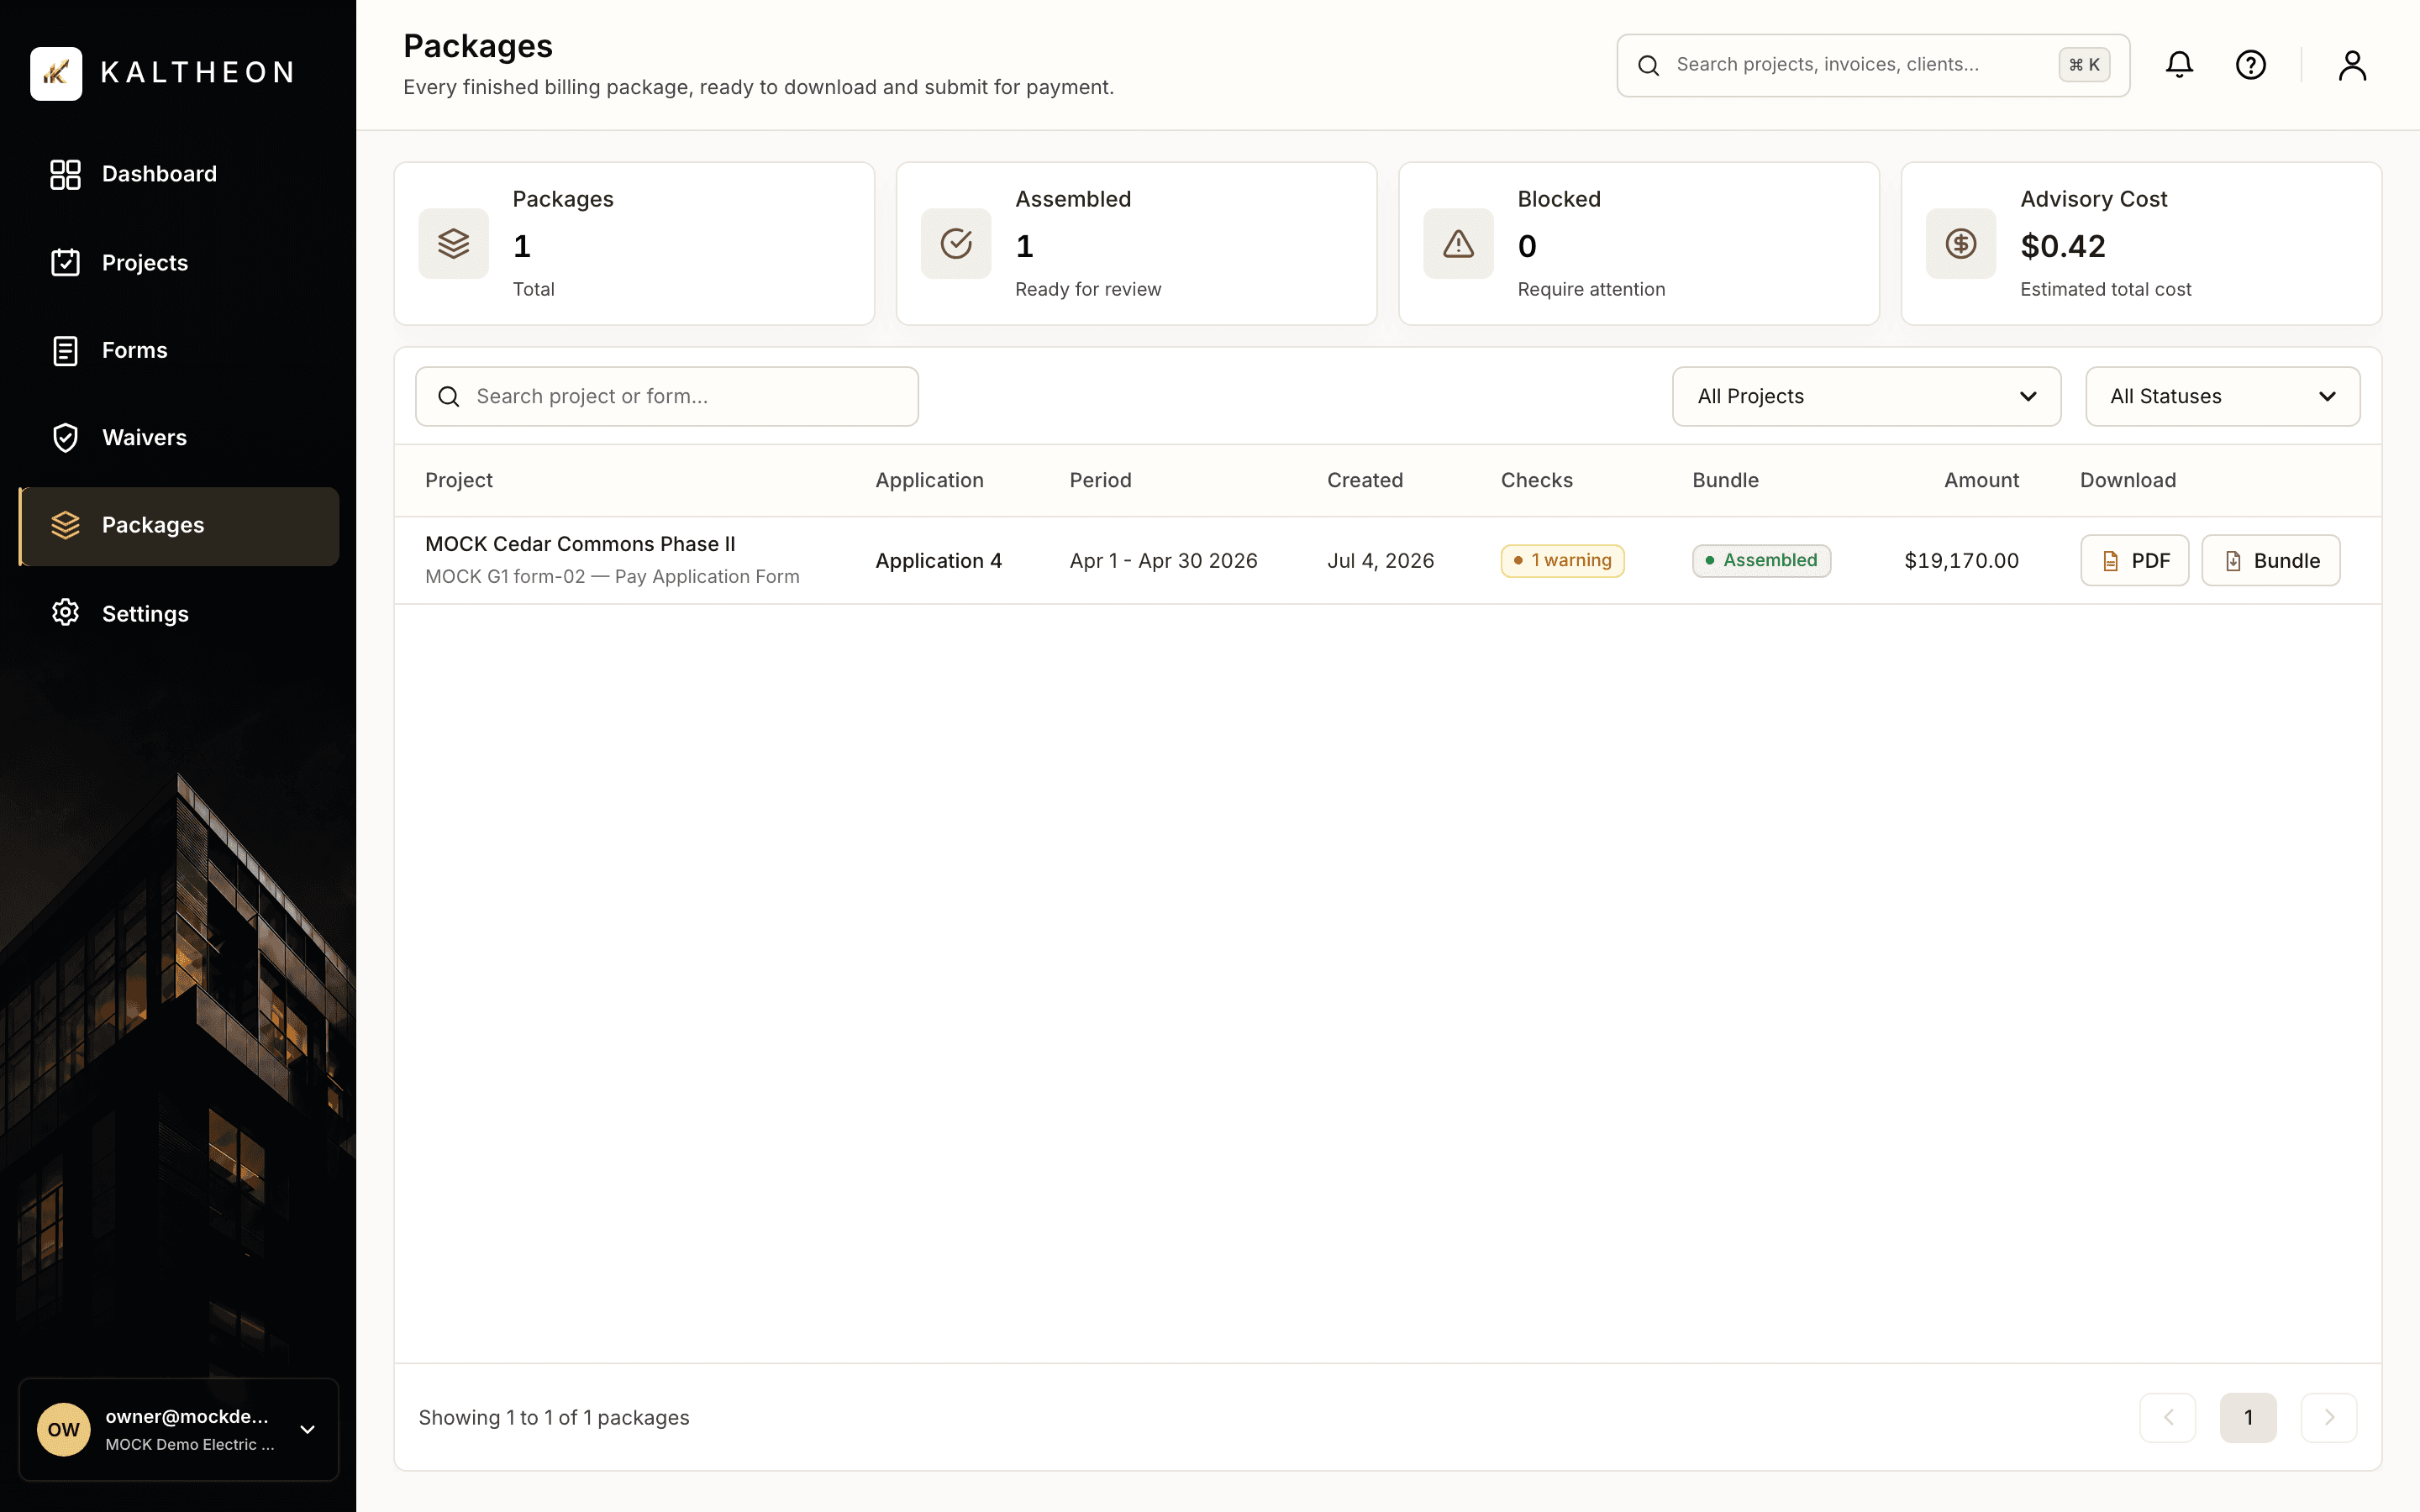Open help via question mark icon
Viewport: 2420px width, 1512px height.
click(x=2250, y=65)
